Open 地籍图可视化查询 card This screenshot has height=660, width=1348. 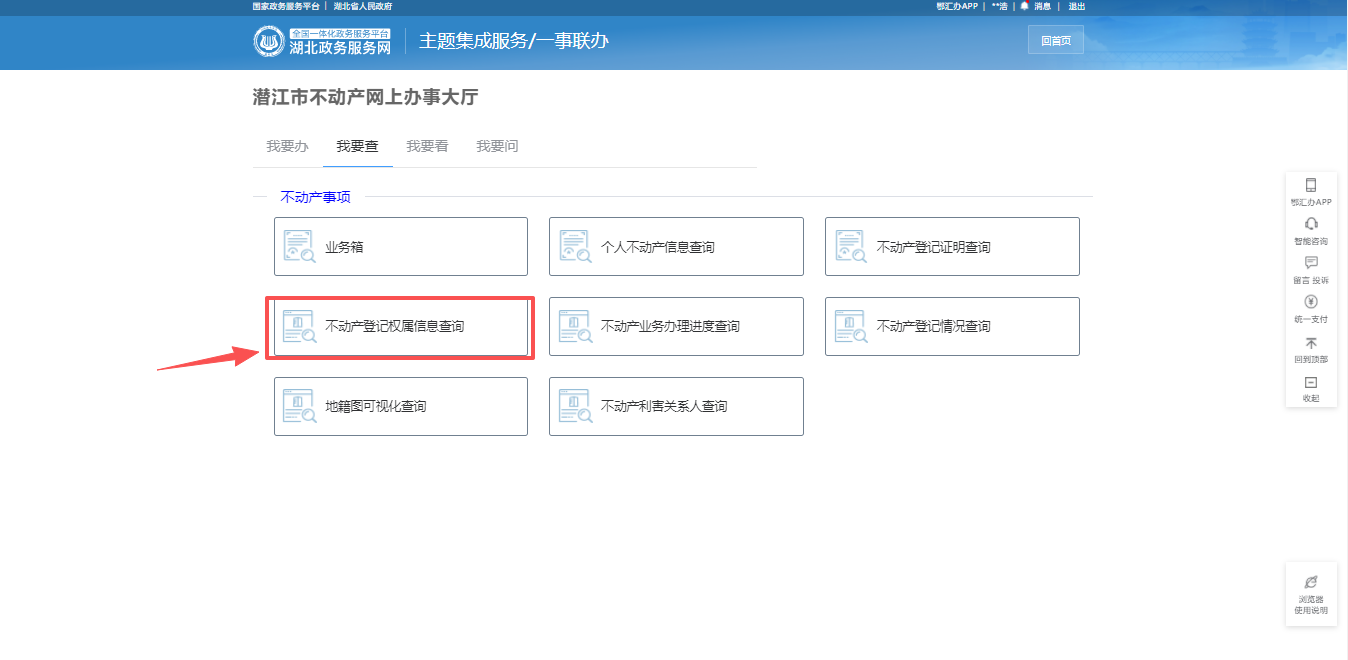click(x=400, y=407)
